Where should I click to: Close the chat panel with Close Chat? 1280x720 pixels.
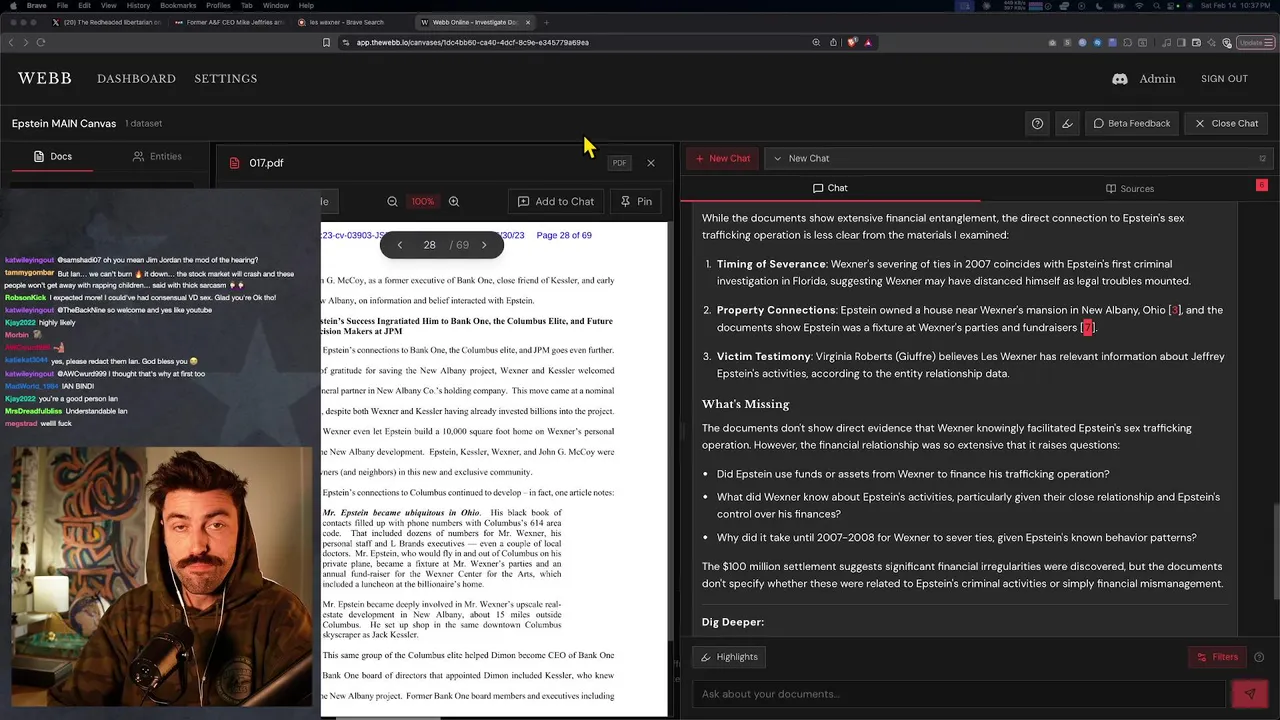(x=1227, y=123)
